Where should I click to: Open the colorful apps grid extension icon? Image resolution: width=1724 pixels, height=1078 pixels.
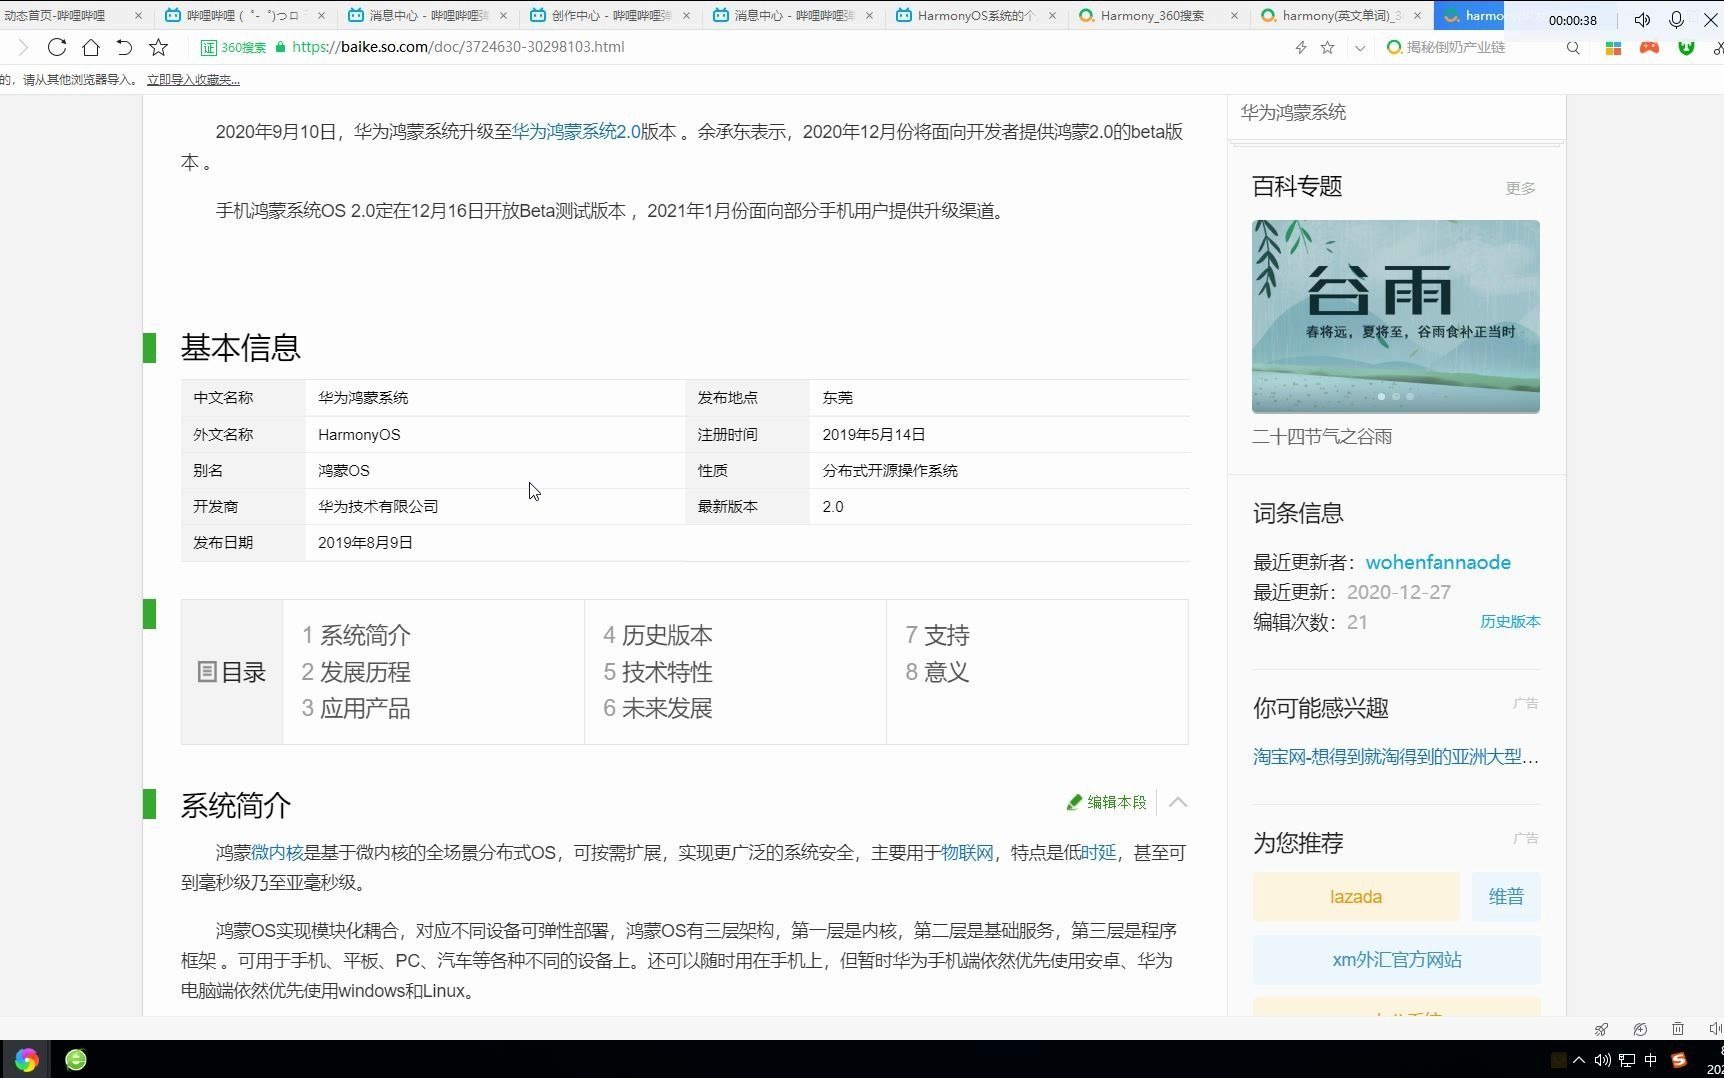click(x=1613, y=47)
